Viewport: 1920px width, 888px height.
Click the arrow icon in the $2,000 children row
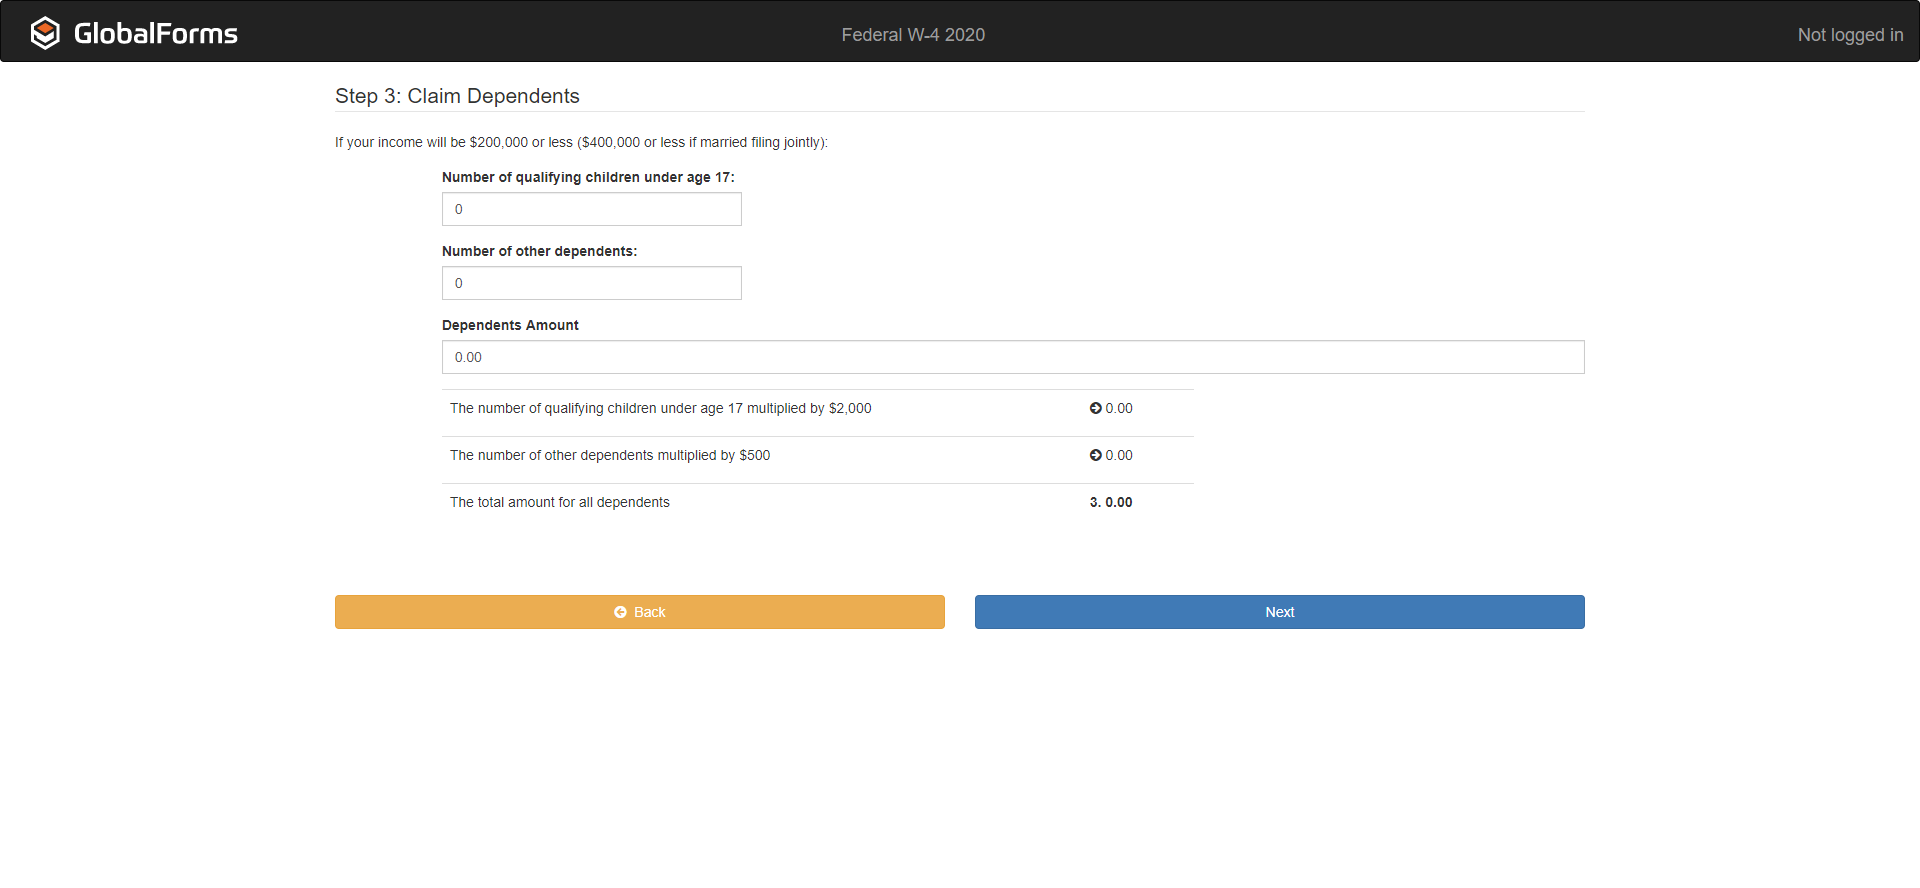(1095, 408)
